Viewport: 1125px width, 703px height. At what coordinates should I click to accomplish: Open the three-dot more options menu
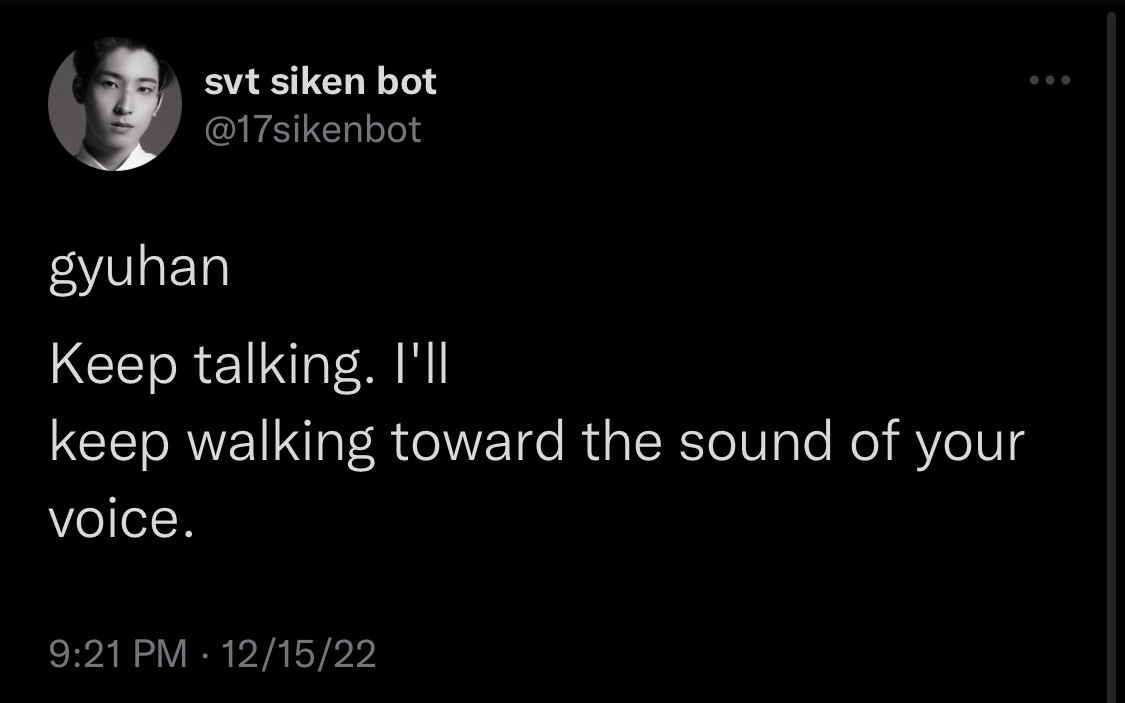[x=1050, y=80]
